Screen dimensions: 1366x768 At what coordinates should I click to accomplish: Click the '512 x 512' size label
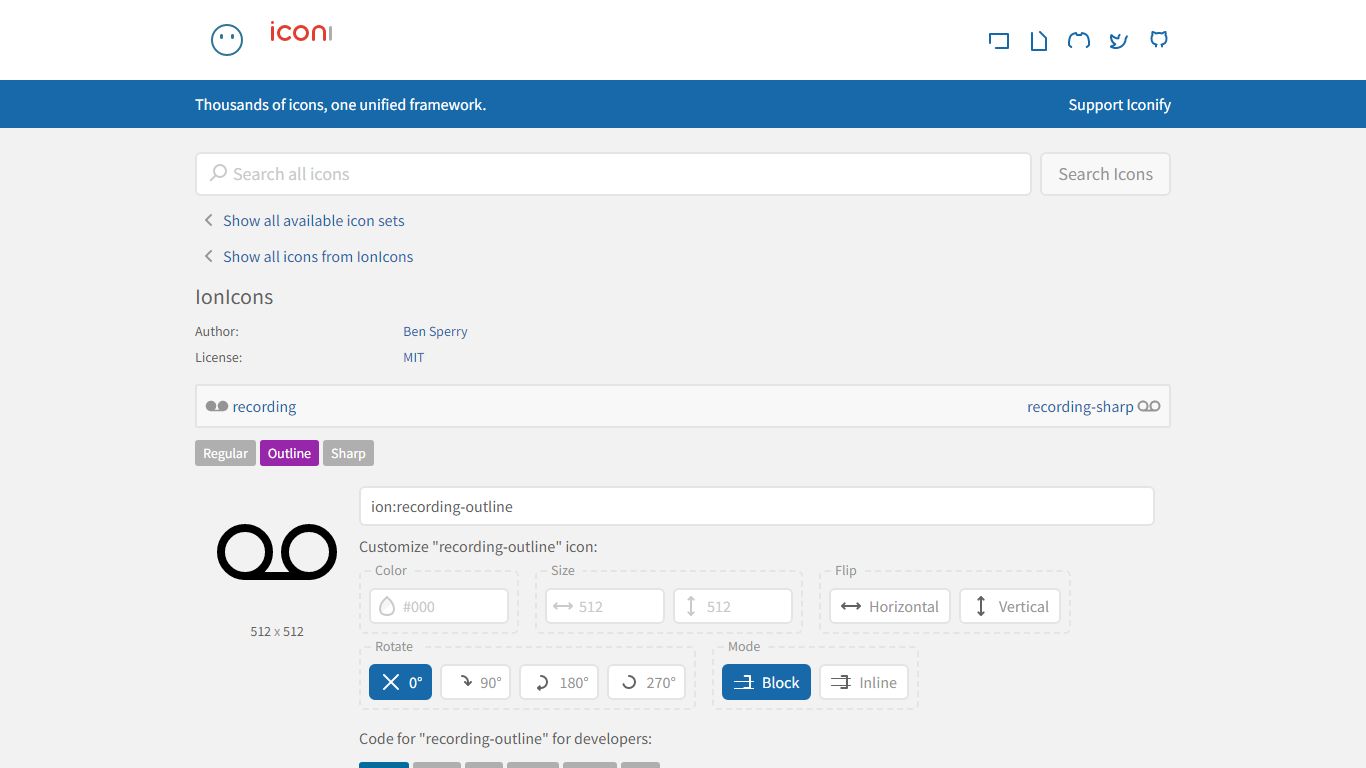(x=277, y=631)
